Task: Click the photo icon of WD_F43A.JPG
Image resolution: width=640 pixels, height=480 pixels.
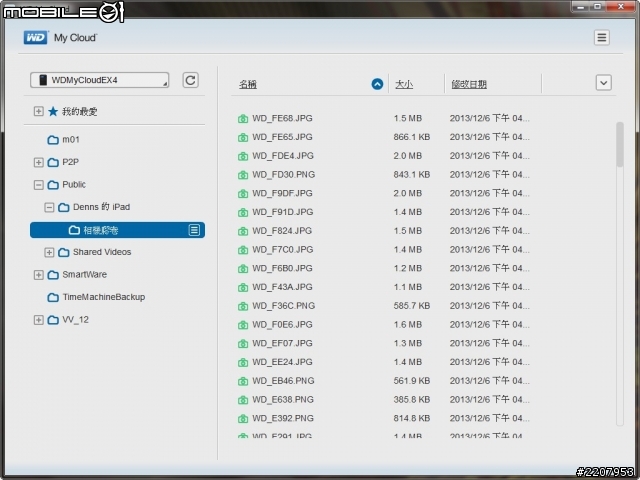Action: pyautogui.click(x=243, y=288)
